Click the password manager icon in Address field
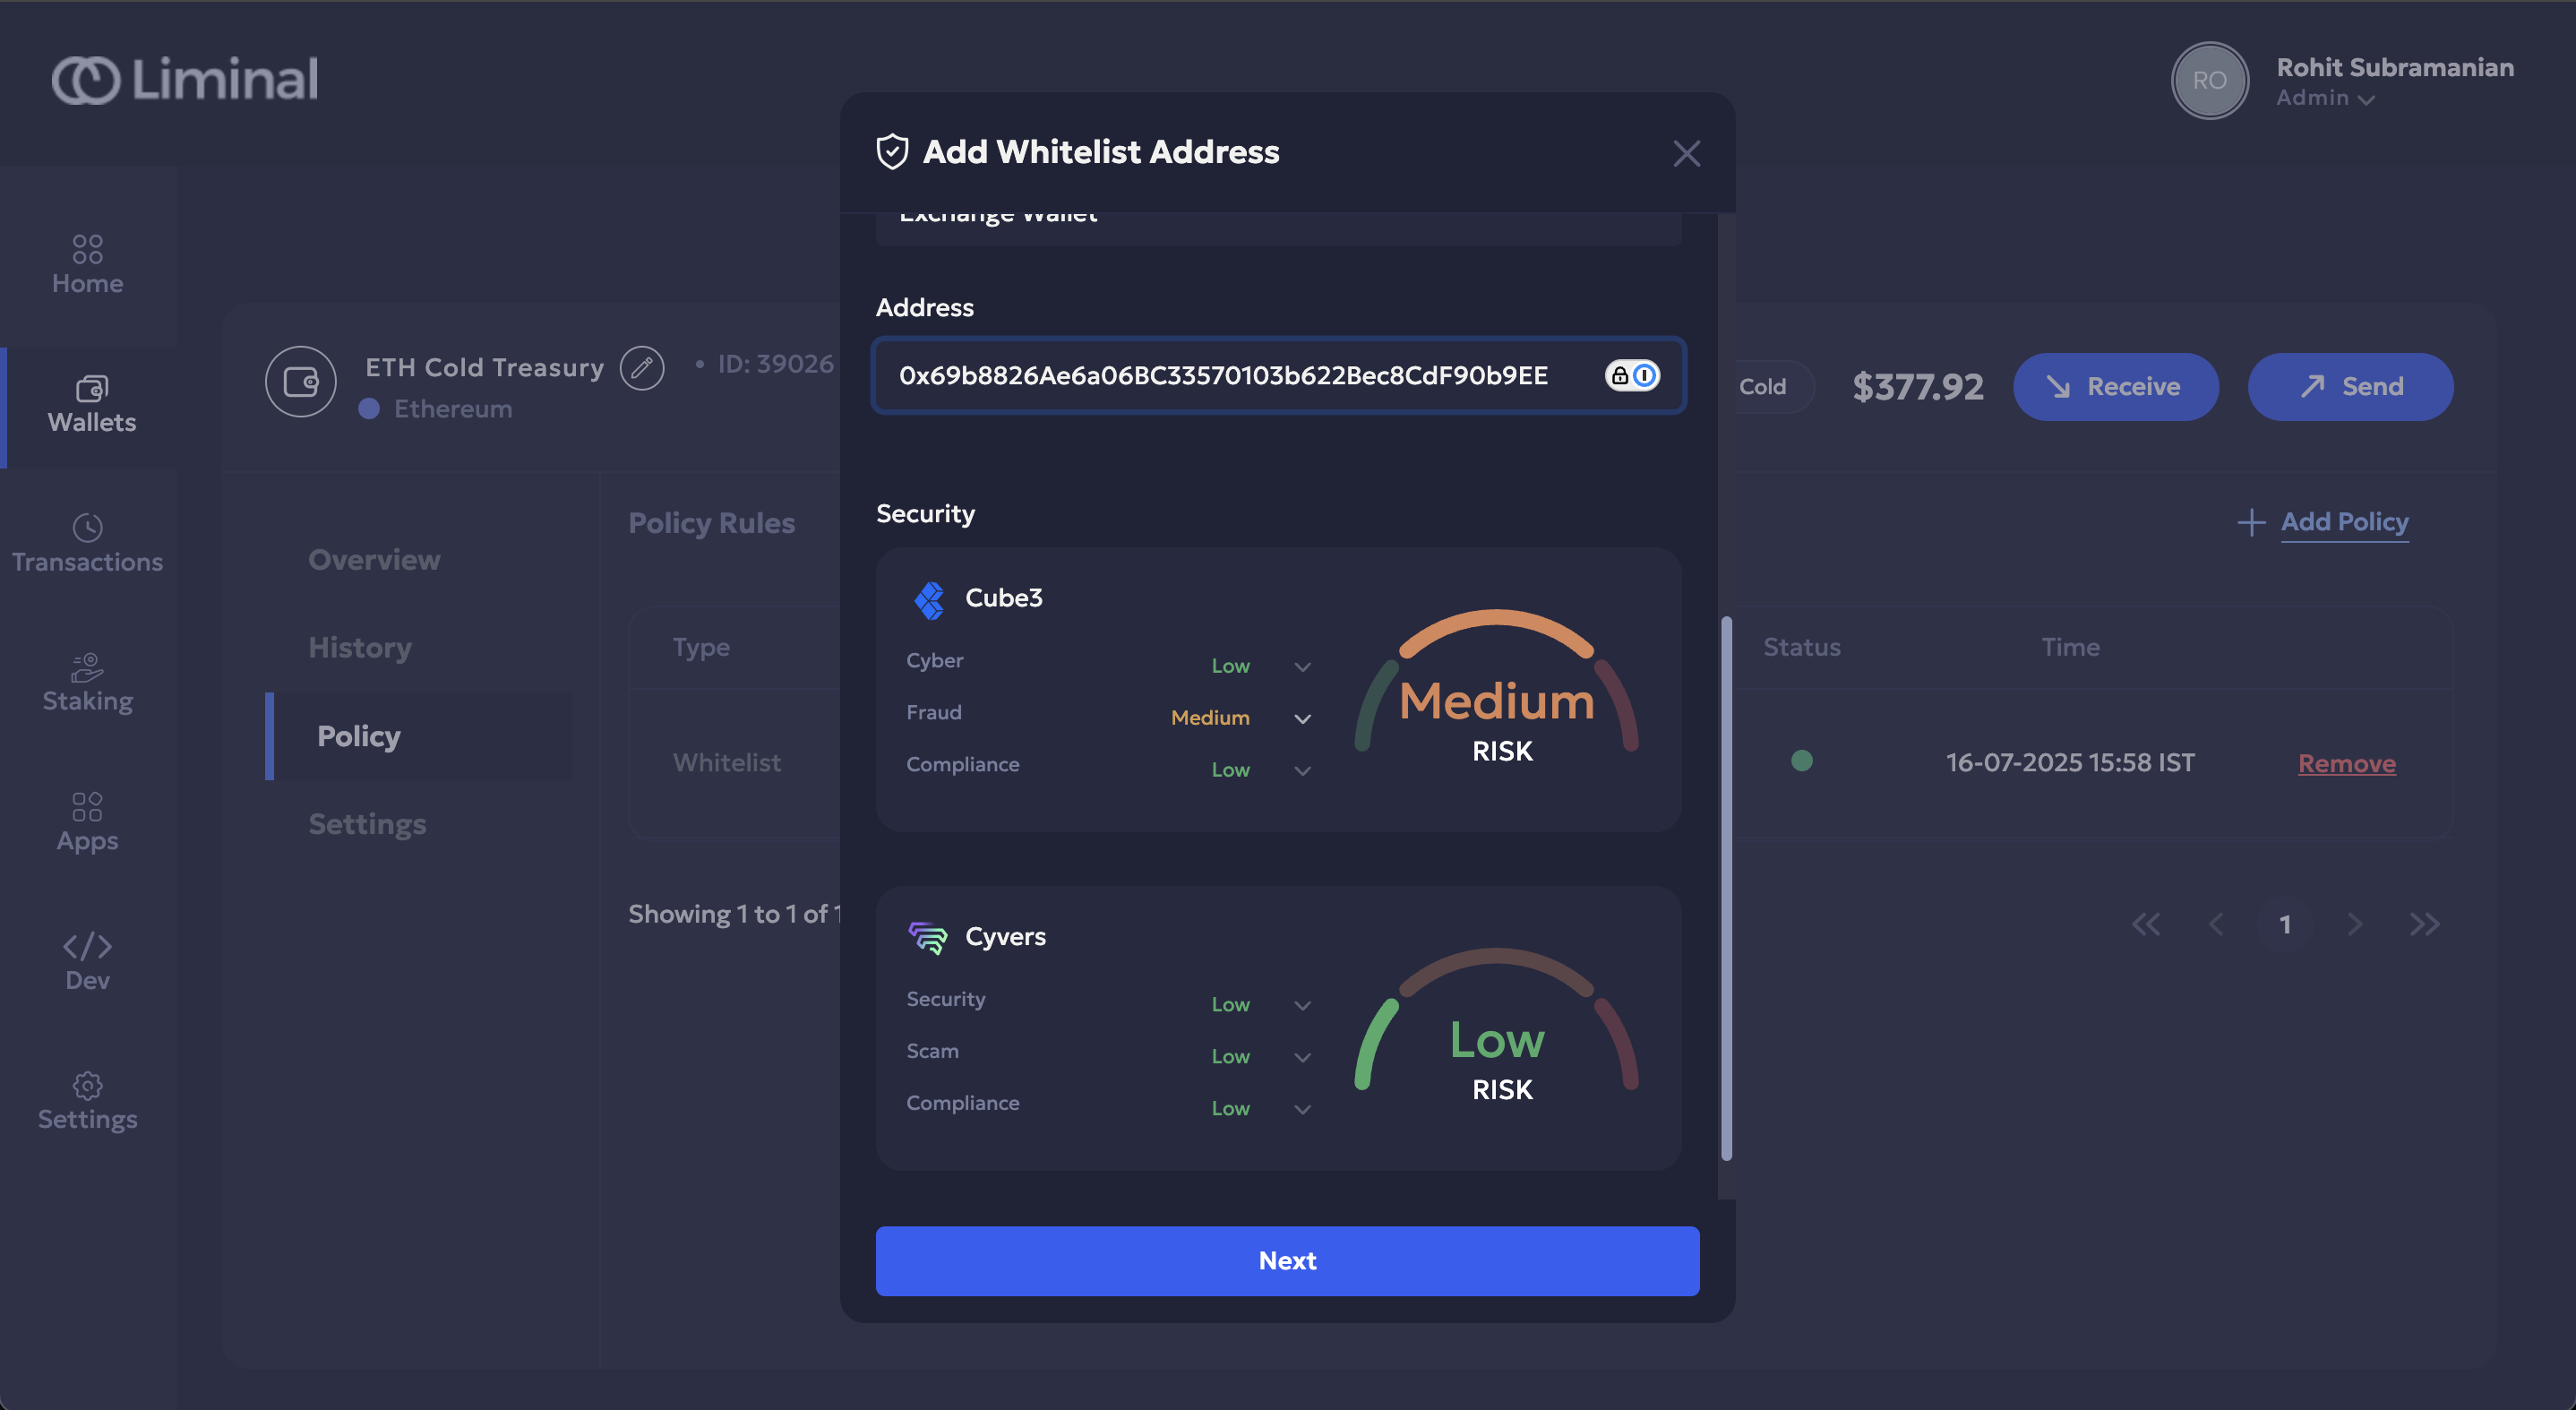2576x1410 pixels. 1632,375
